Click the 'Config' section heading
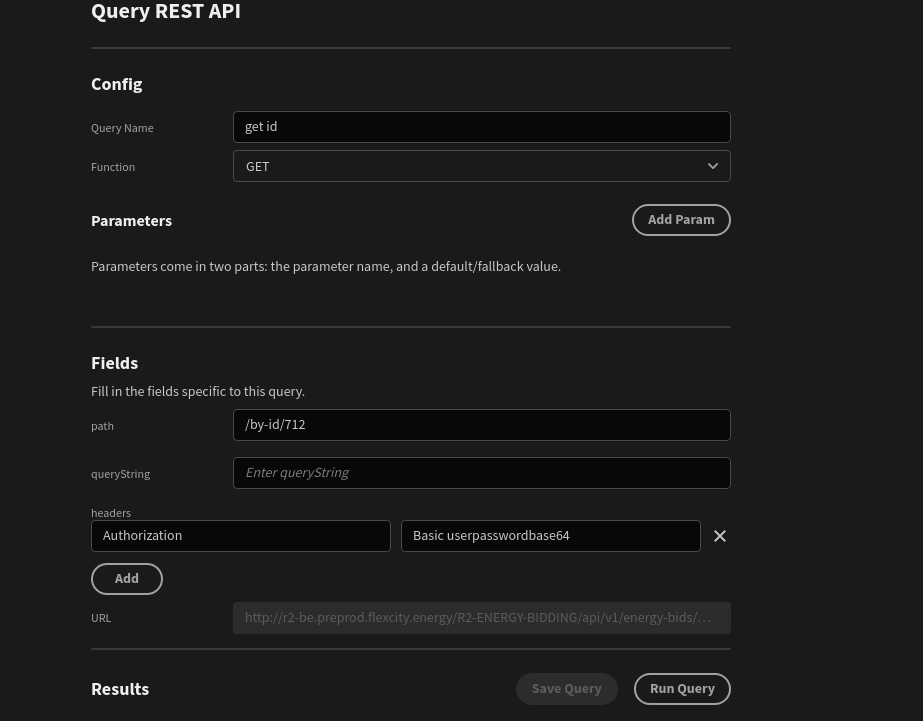Viewport: 923px width, 721px height. coord(117,84)
